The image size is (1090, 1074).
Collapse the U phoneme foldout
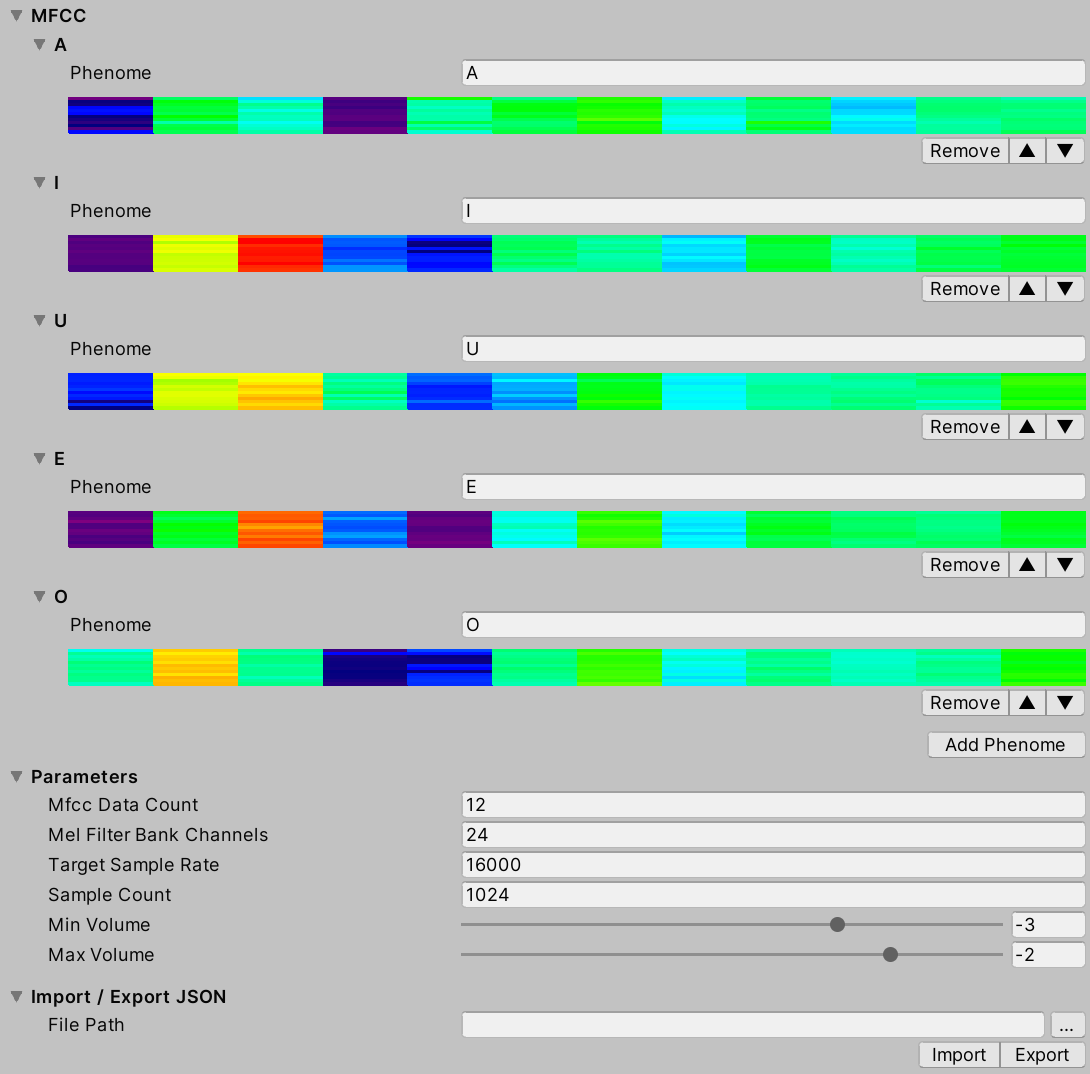click(x=40, y=320)
